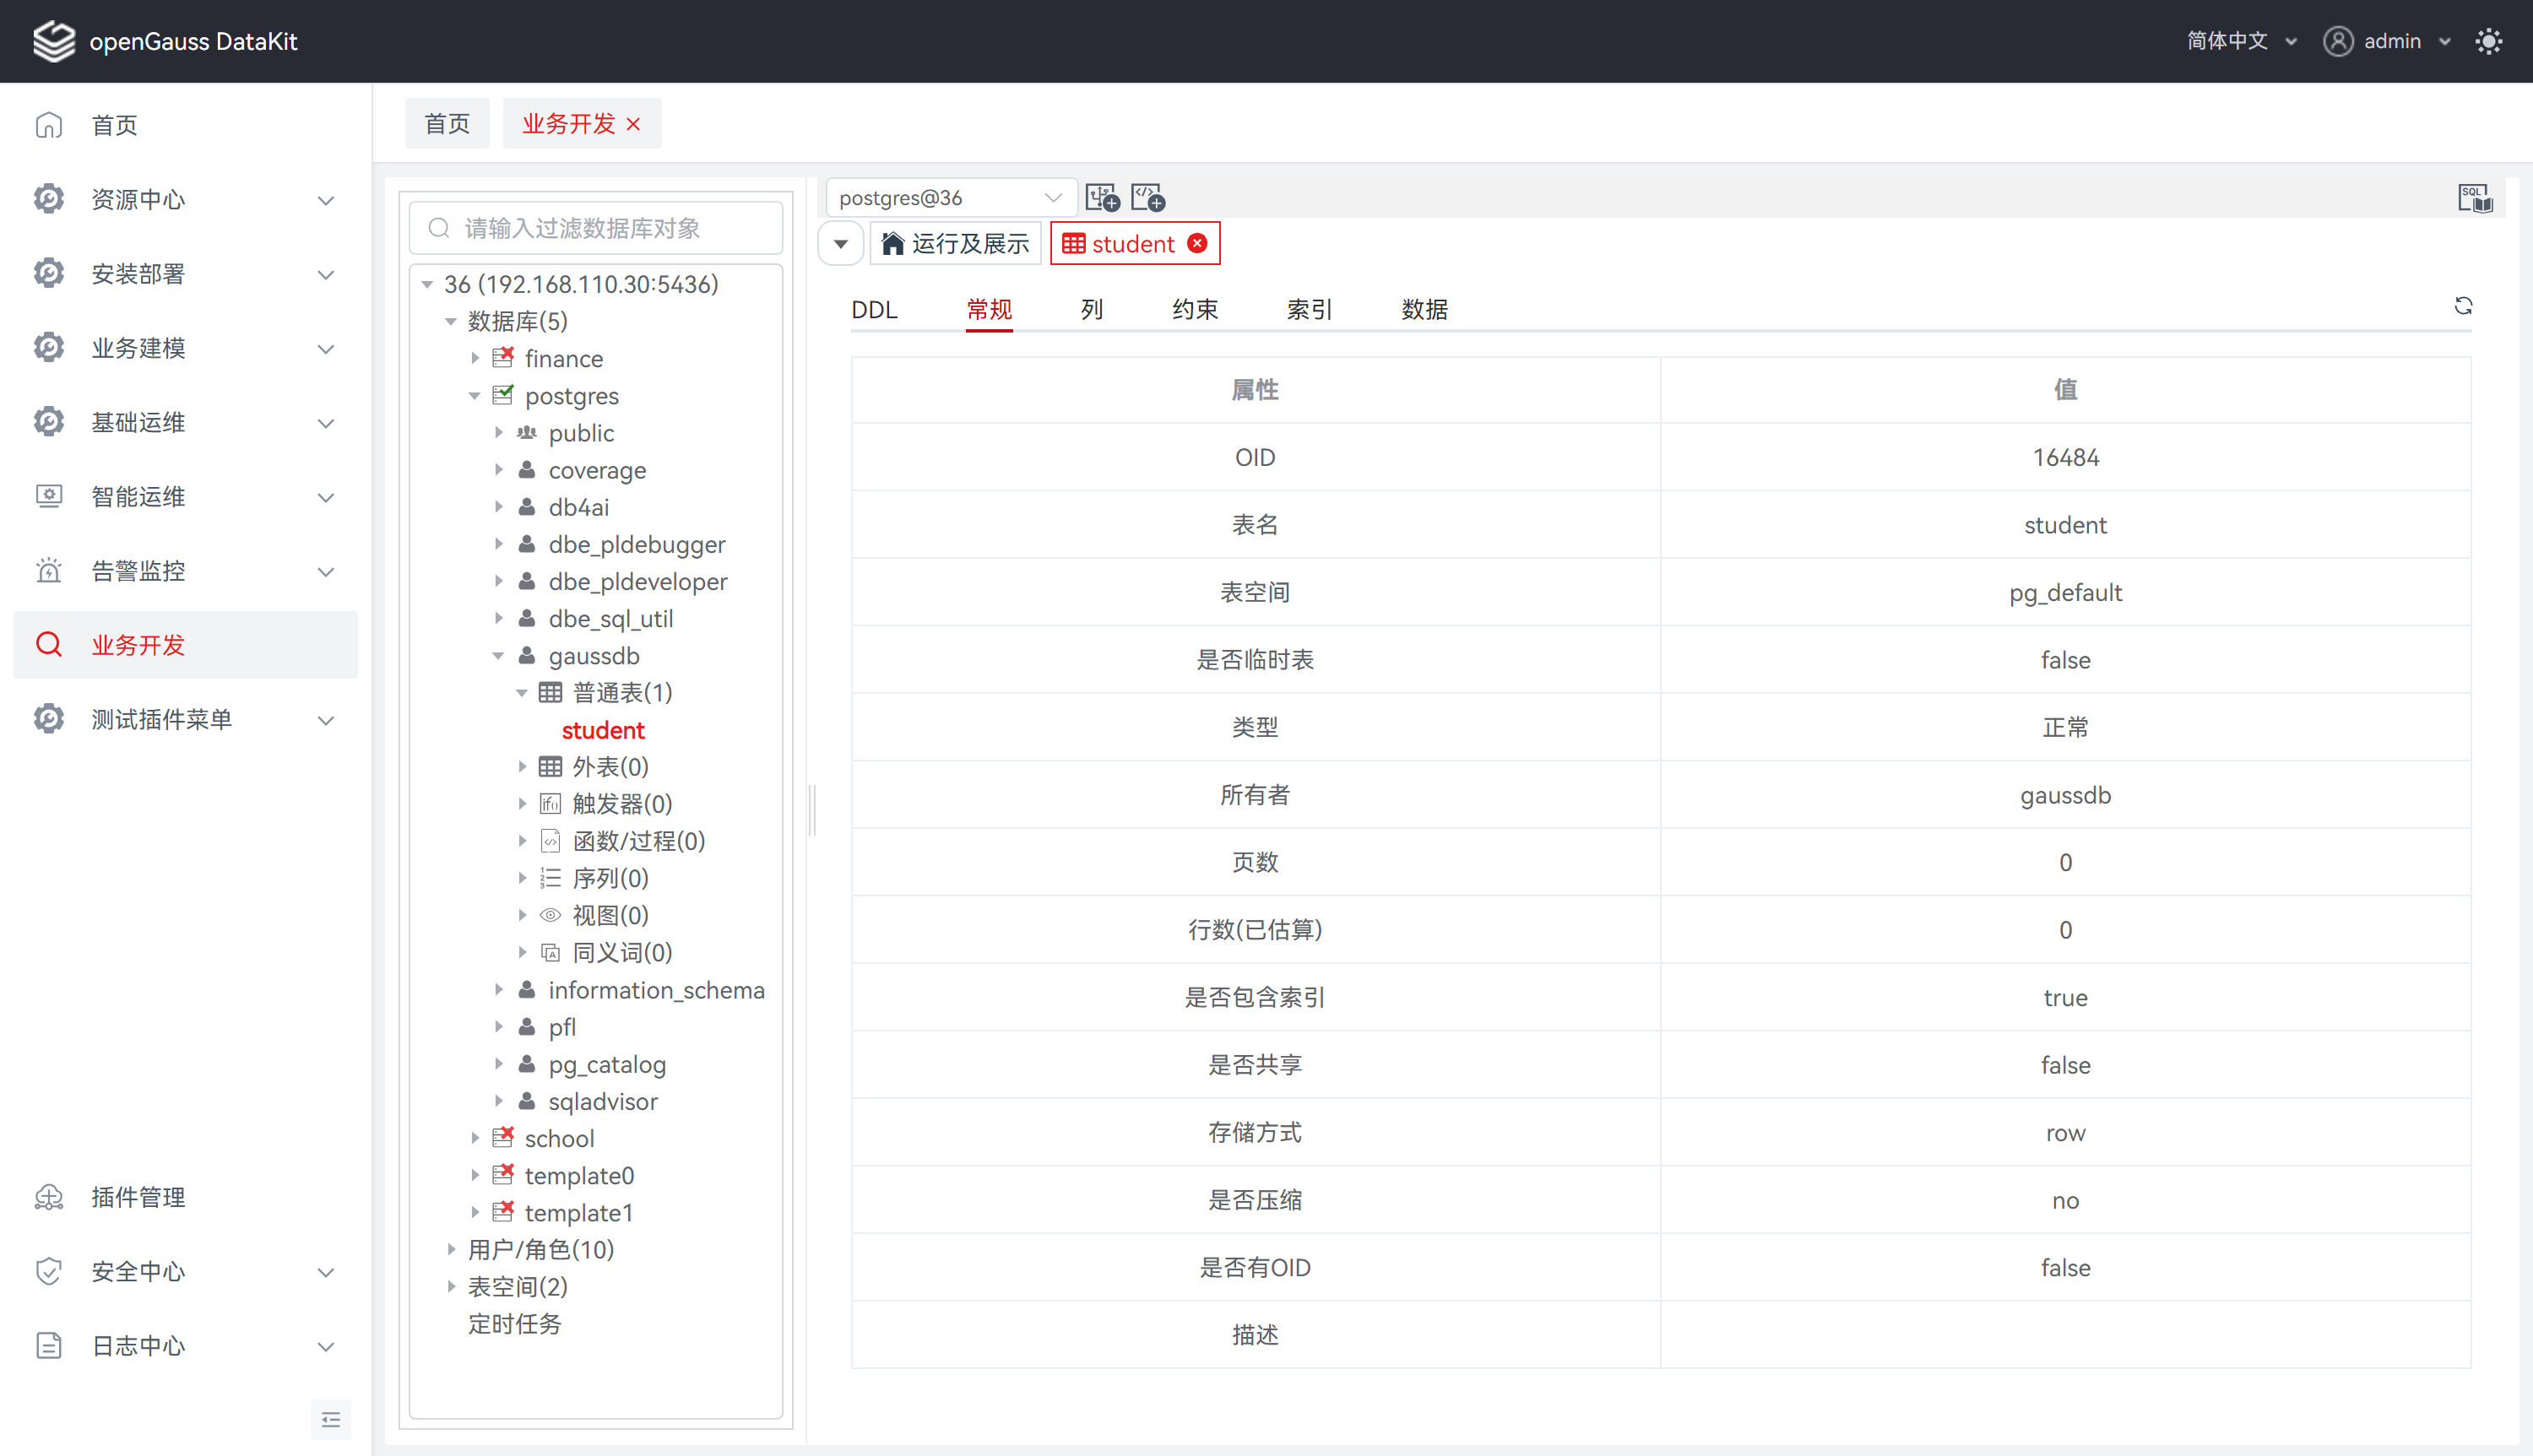The height and width of the screenshot is (1456, 2533).
Task: Click the admin user avatar icon
Action: (x=2337, y=41)
